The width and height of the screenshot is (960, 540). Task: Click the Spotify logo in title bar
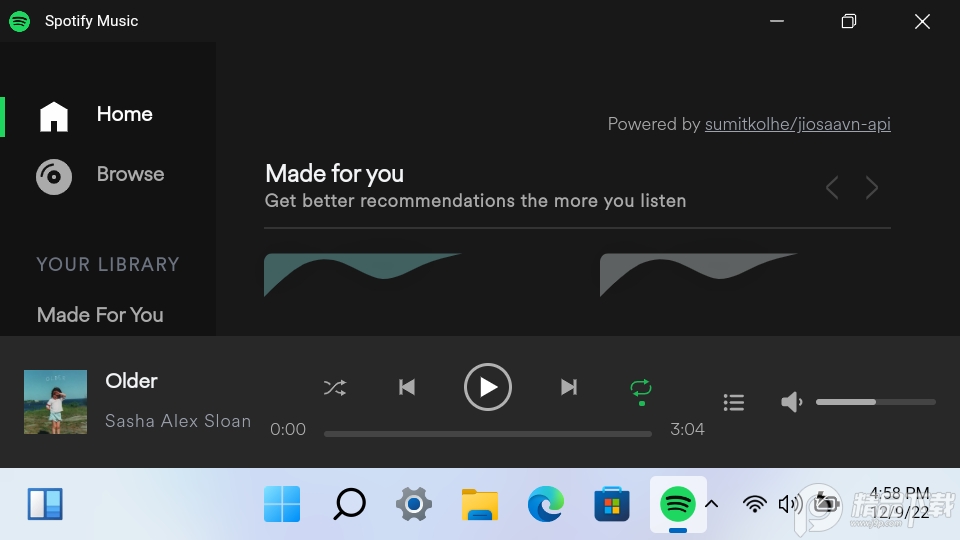20,21
